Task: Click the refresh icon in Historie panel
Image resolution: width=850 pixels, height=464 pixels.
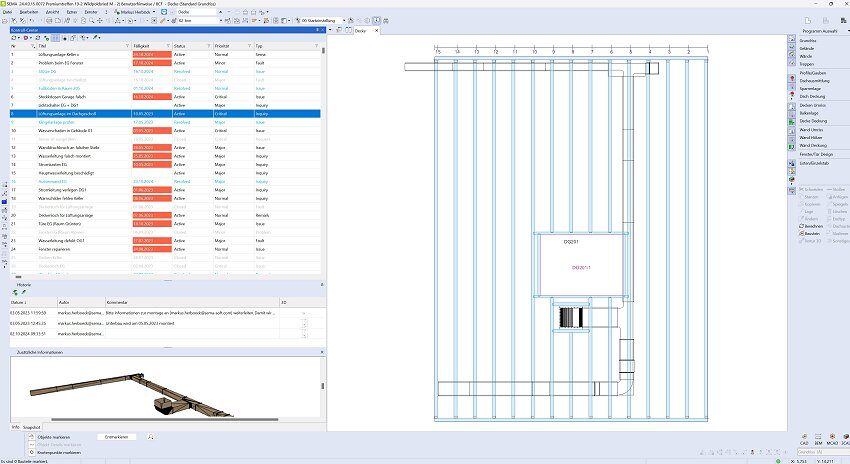Action: 15,292
